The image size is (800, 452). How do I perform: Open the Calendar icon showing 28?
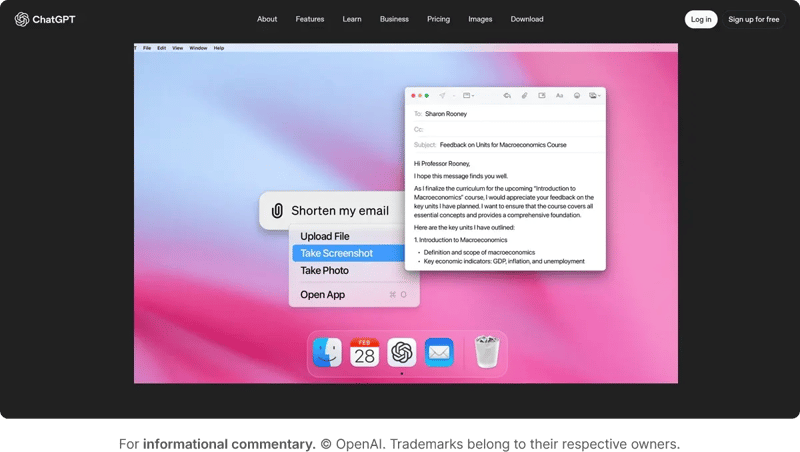[364, 353]
